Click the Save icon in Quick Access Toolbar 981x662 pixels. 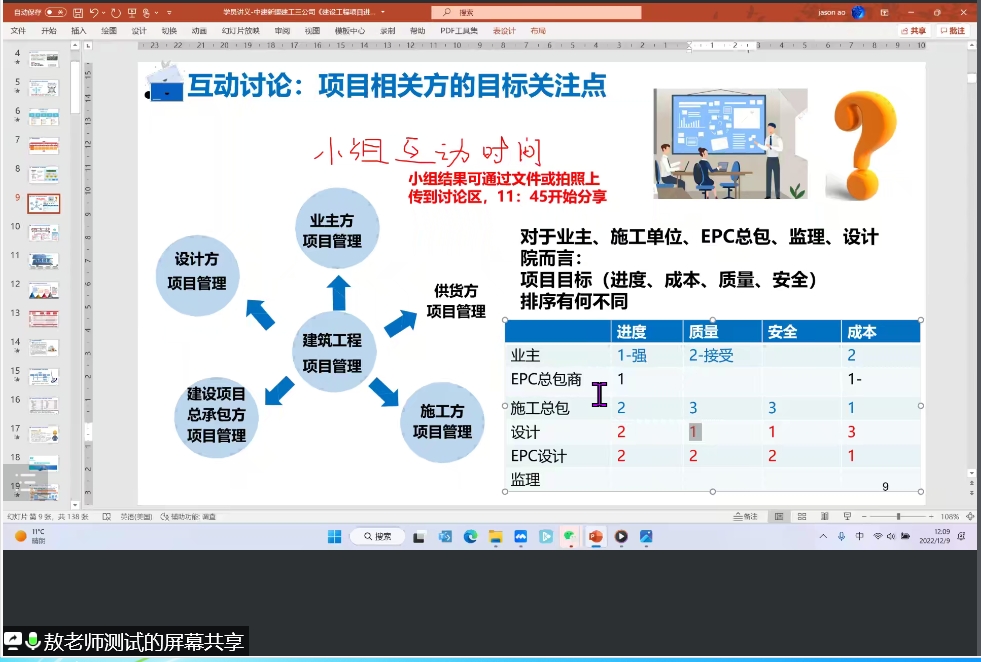(x=78, y=12)
